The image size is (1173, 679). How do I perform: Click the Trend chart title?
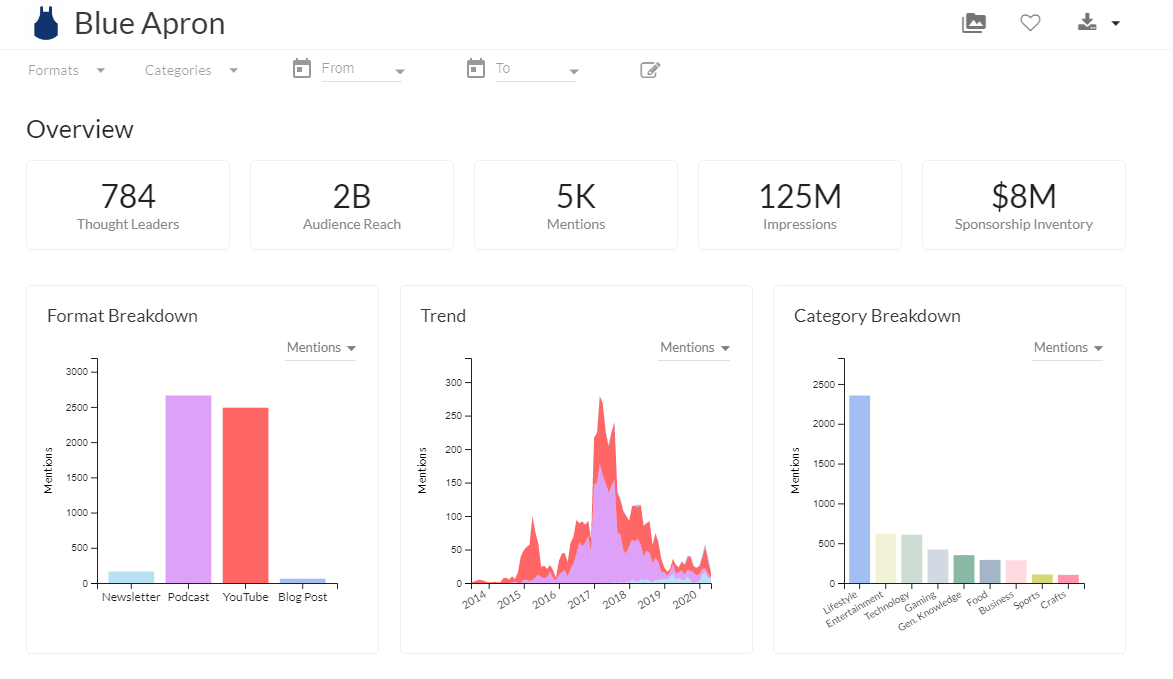point(443,316)
